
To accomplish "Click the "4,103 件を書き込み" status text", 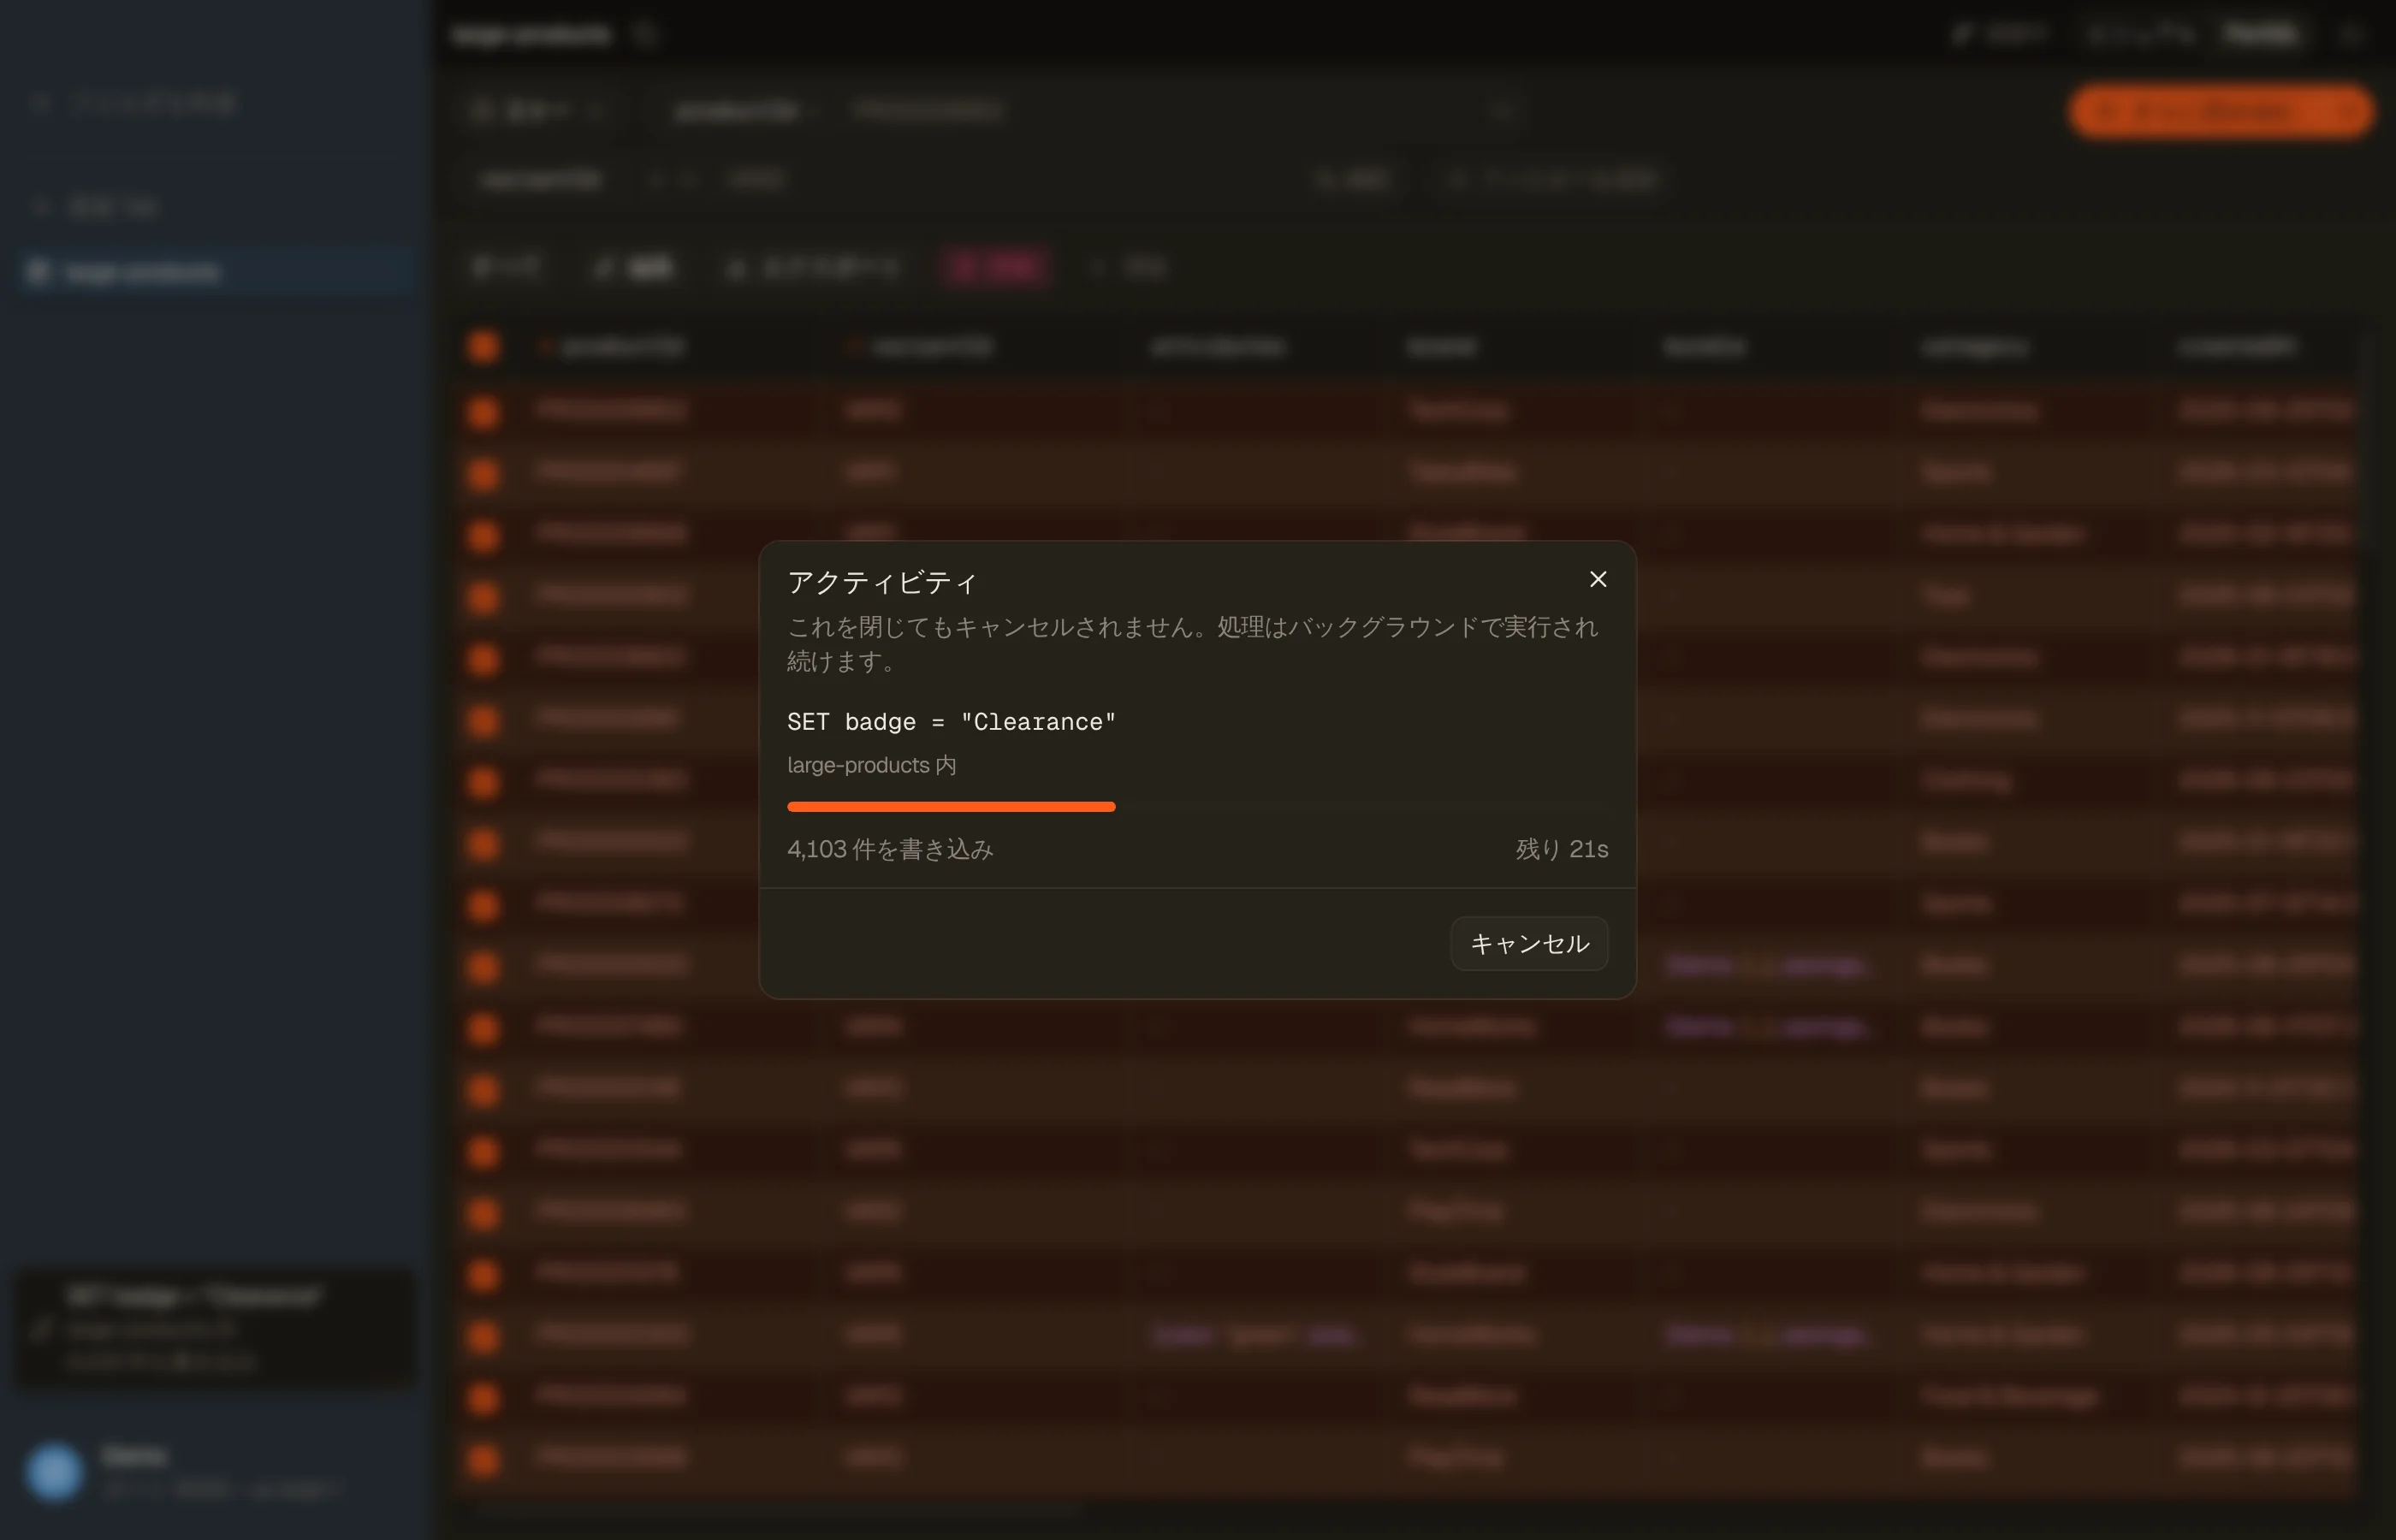I will click(x=890, y=849).
